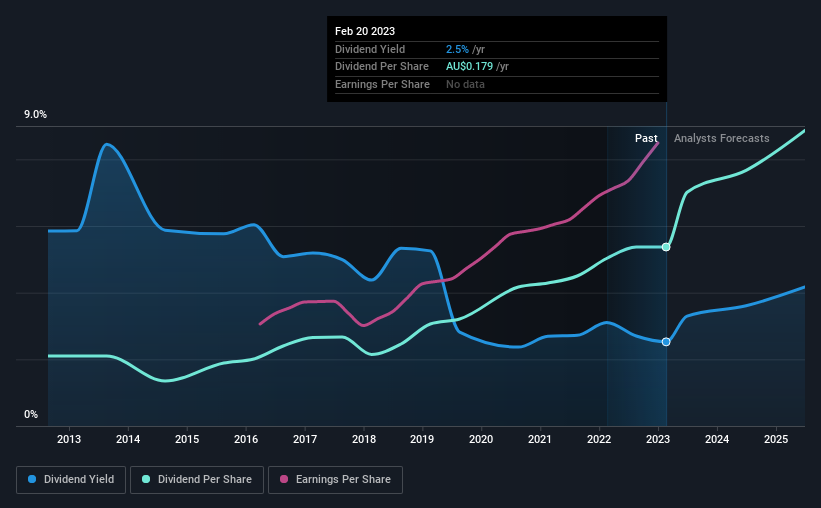
Task: Click the 2013 axis label
Action: (69, 439)
